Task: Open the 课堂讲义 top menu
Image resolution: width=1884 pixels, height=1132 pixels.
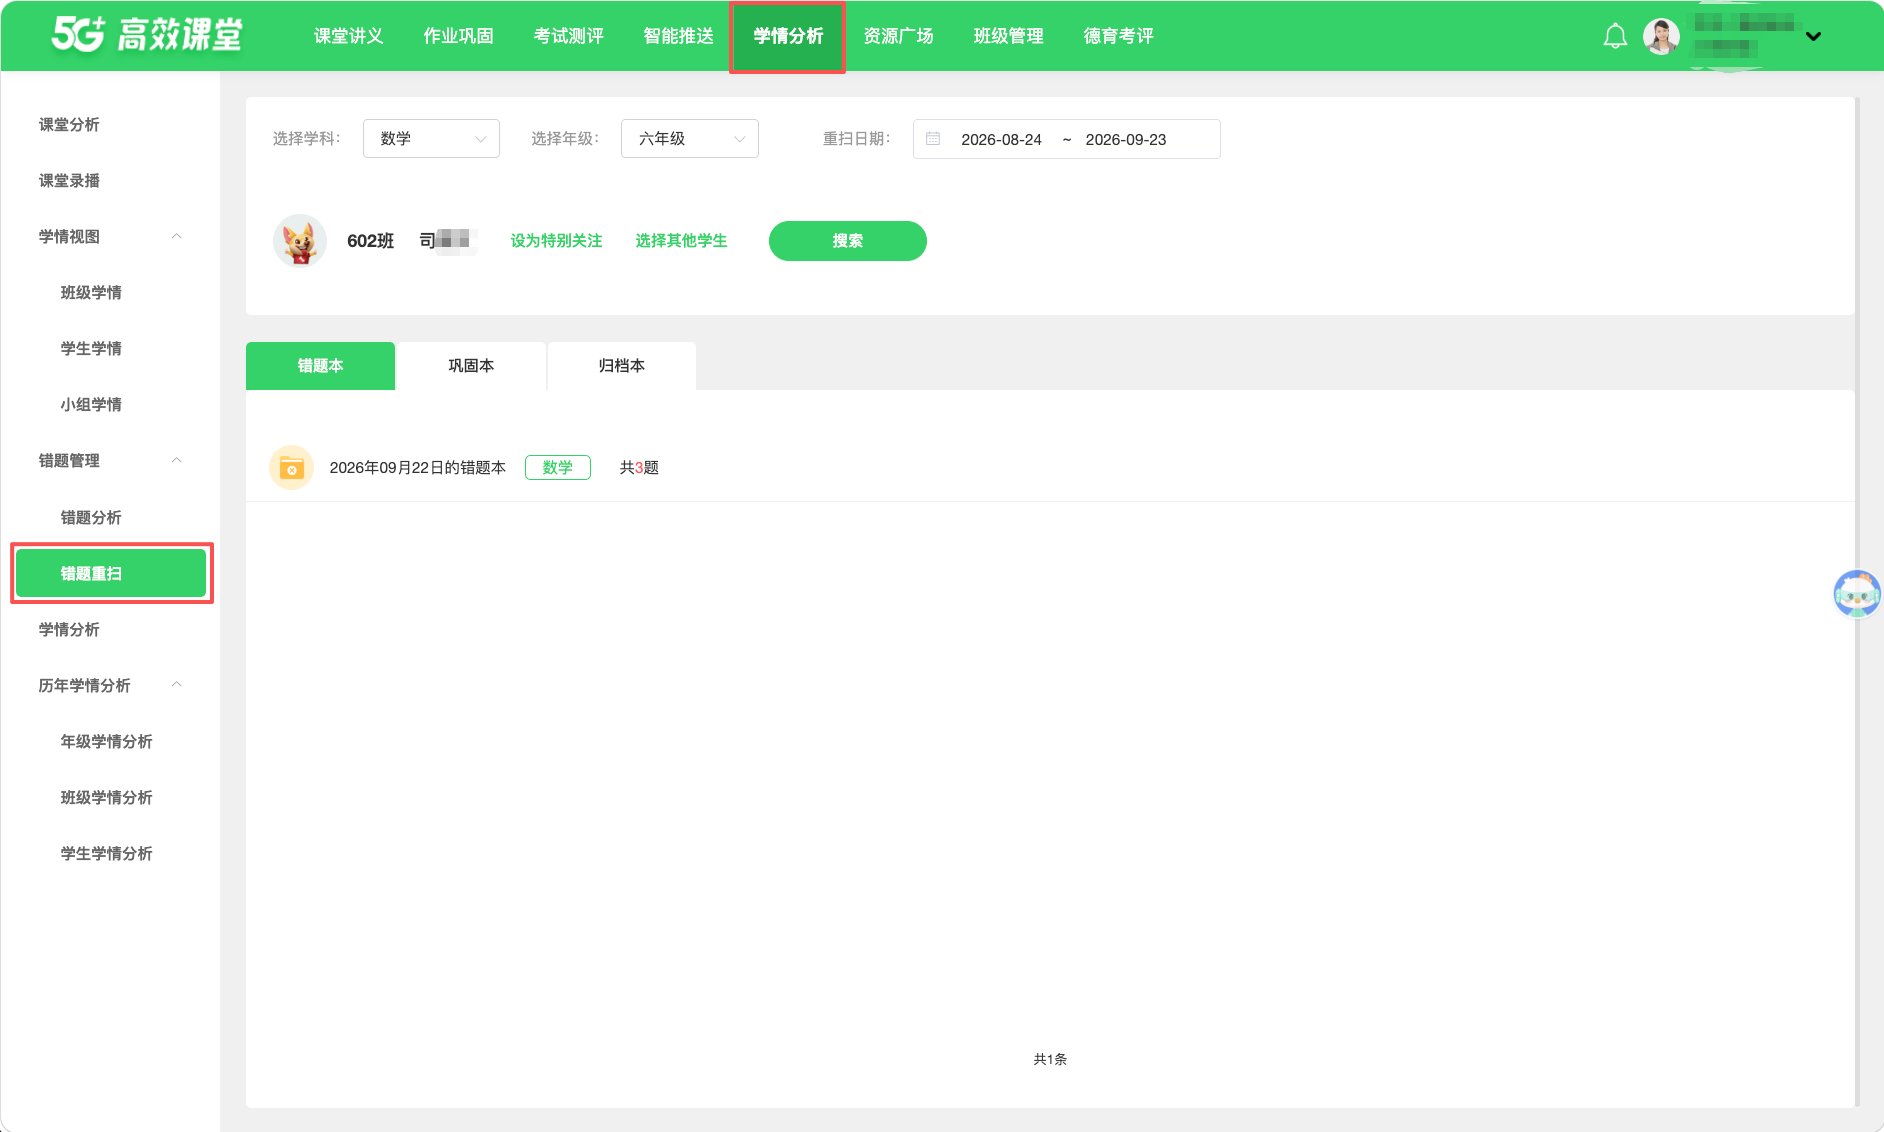Action: click(349, 36)
